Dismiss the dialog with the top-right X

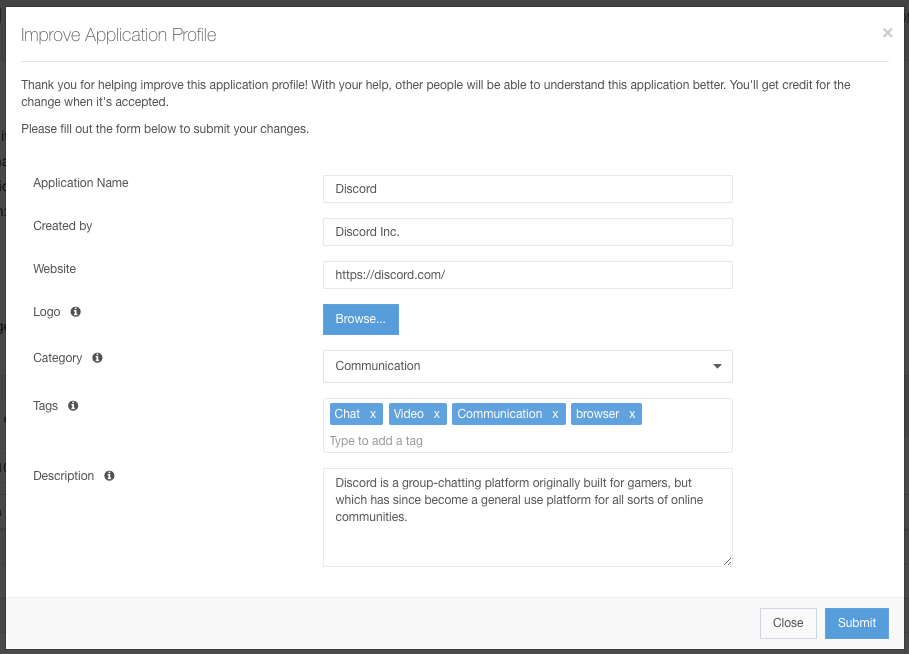pyautogui.click(x=887, y=32)
